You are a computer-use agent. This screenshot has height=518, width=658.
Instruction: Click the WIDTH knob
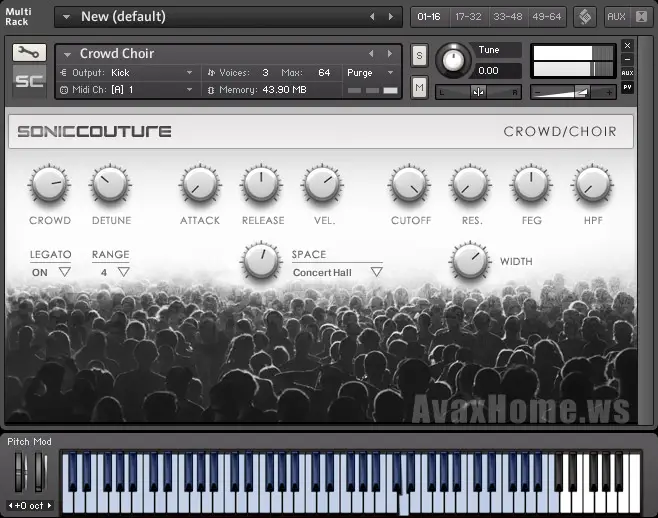(470, 261)
